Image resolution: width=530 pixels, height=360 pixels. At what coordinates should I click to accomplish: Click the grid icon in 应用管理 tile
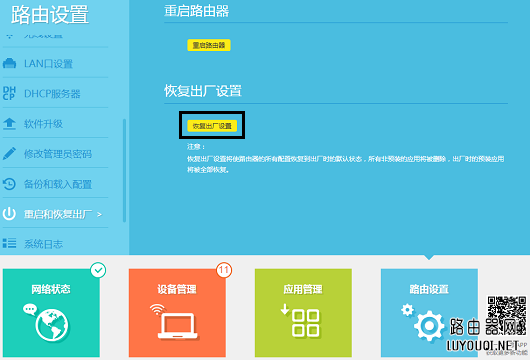click(x=305, y=323)
